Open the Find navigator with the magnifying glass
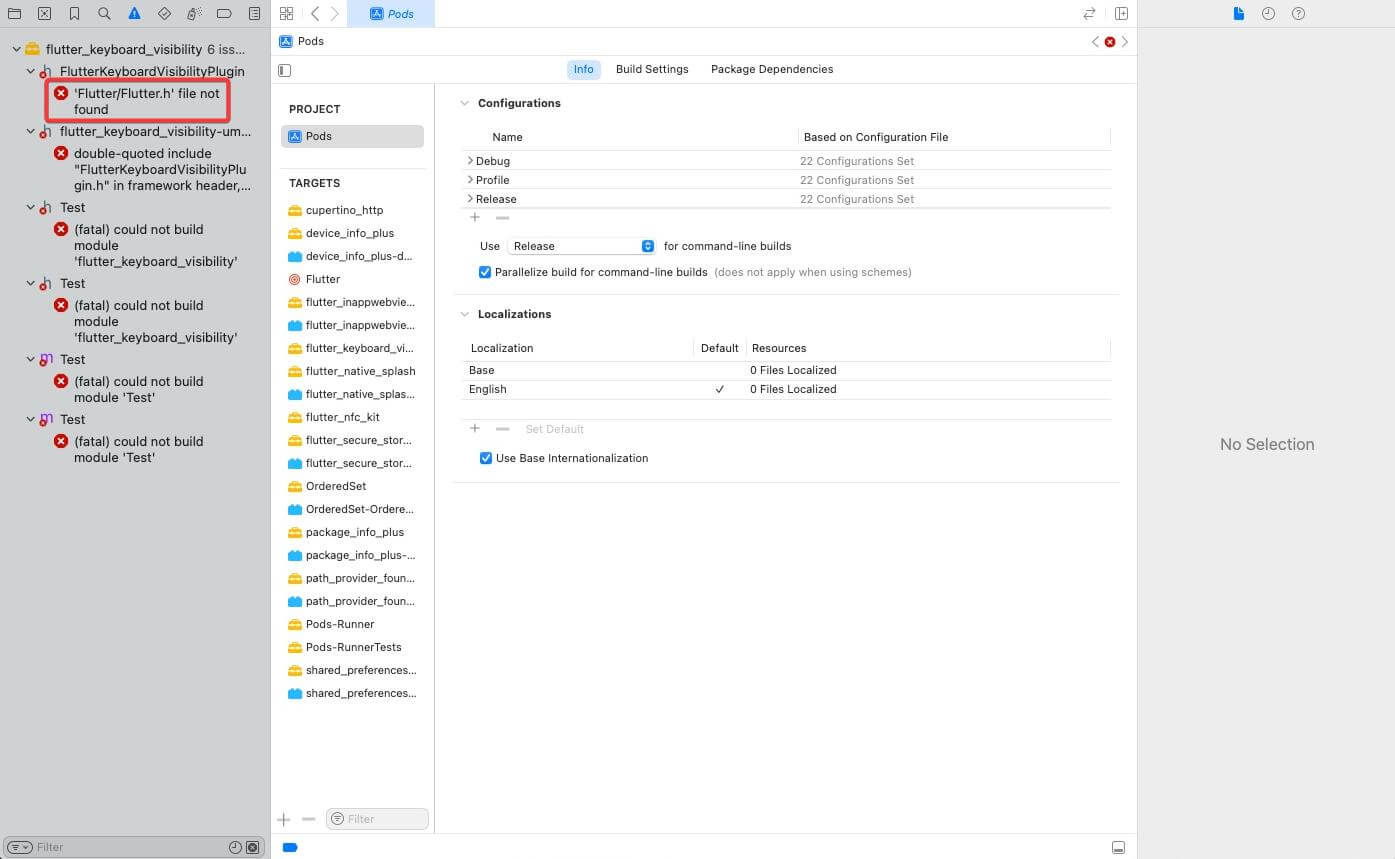This screenshot has height=859, width=1395. [x=104, y=13]
